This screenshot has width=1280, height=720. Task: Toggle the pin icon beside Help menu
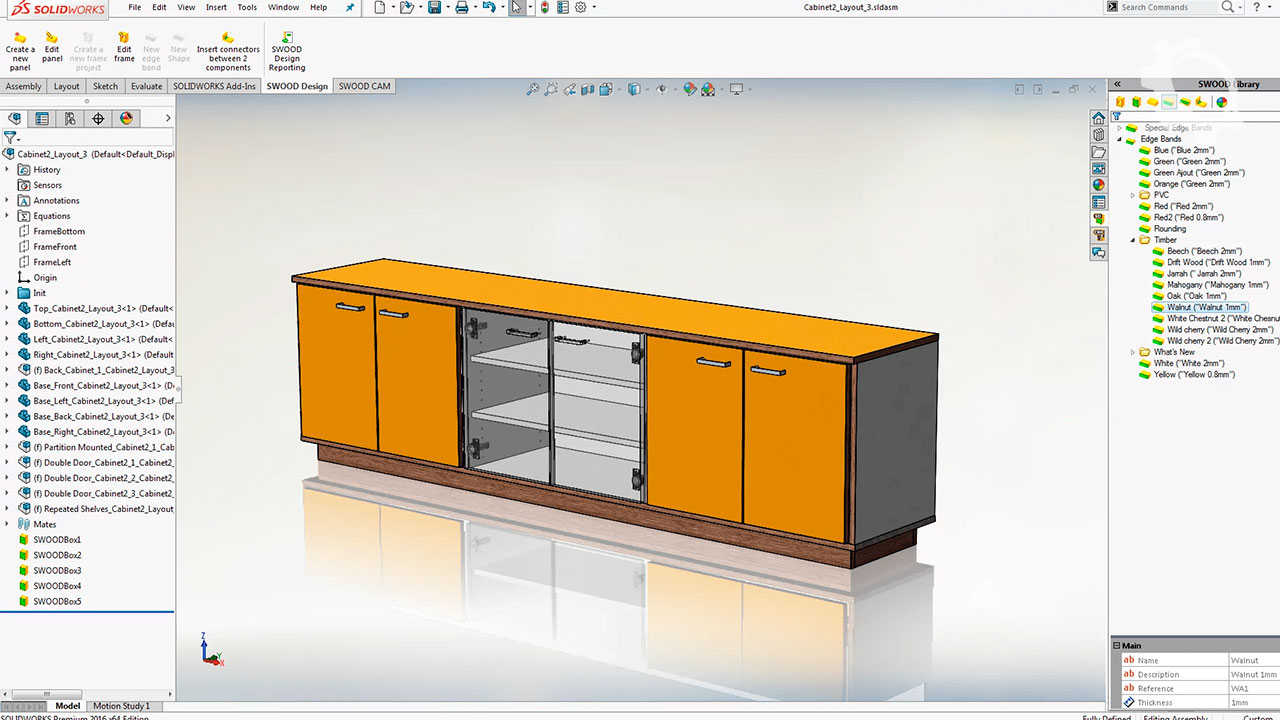(x=349, y=7)
